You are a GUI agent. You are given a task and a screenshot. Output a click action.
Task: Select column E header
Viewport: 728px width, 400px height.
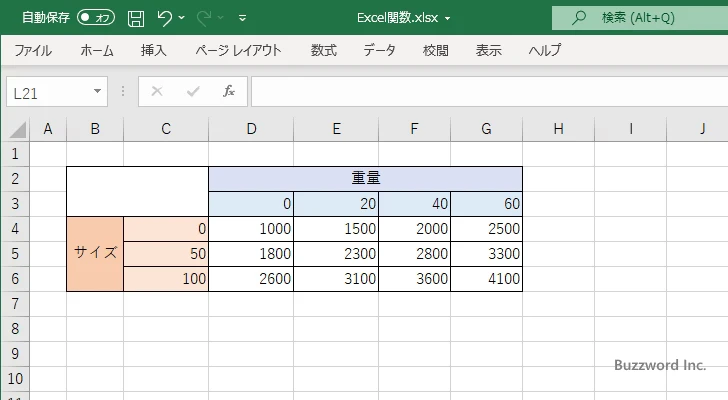[x=336, y=129]
